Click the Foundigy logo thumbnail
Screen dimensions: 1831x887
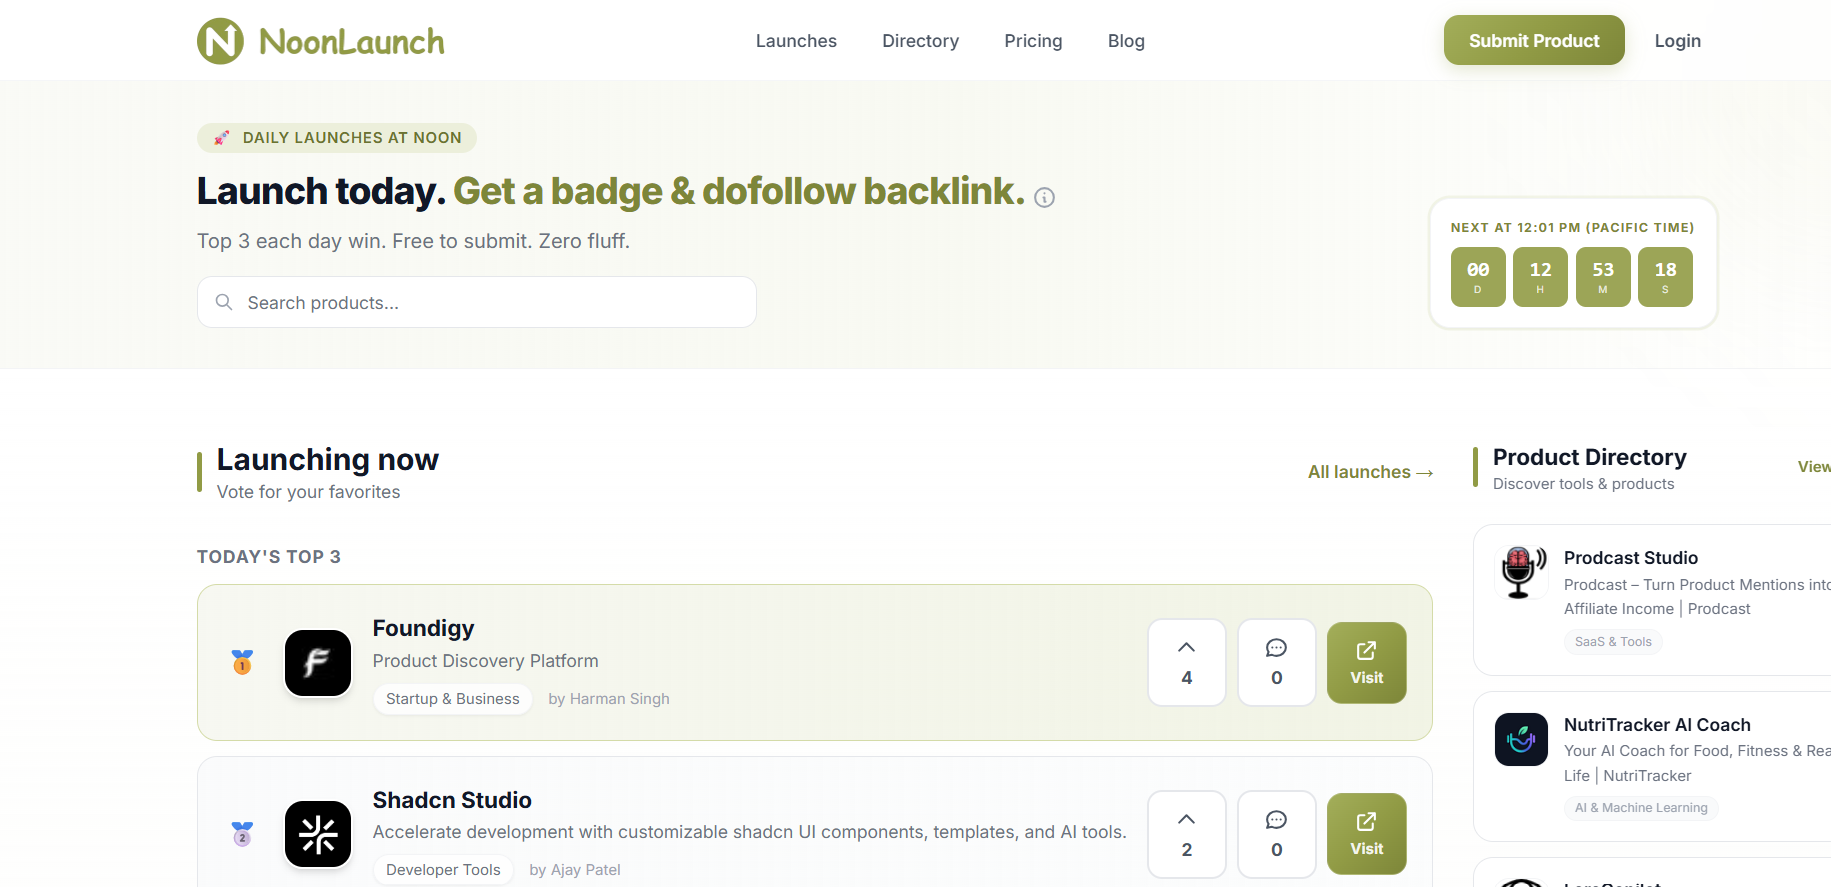coord(318,663)
